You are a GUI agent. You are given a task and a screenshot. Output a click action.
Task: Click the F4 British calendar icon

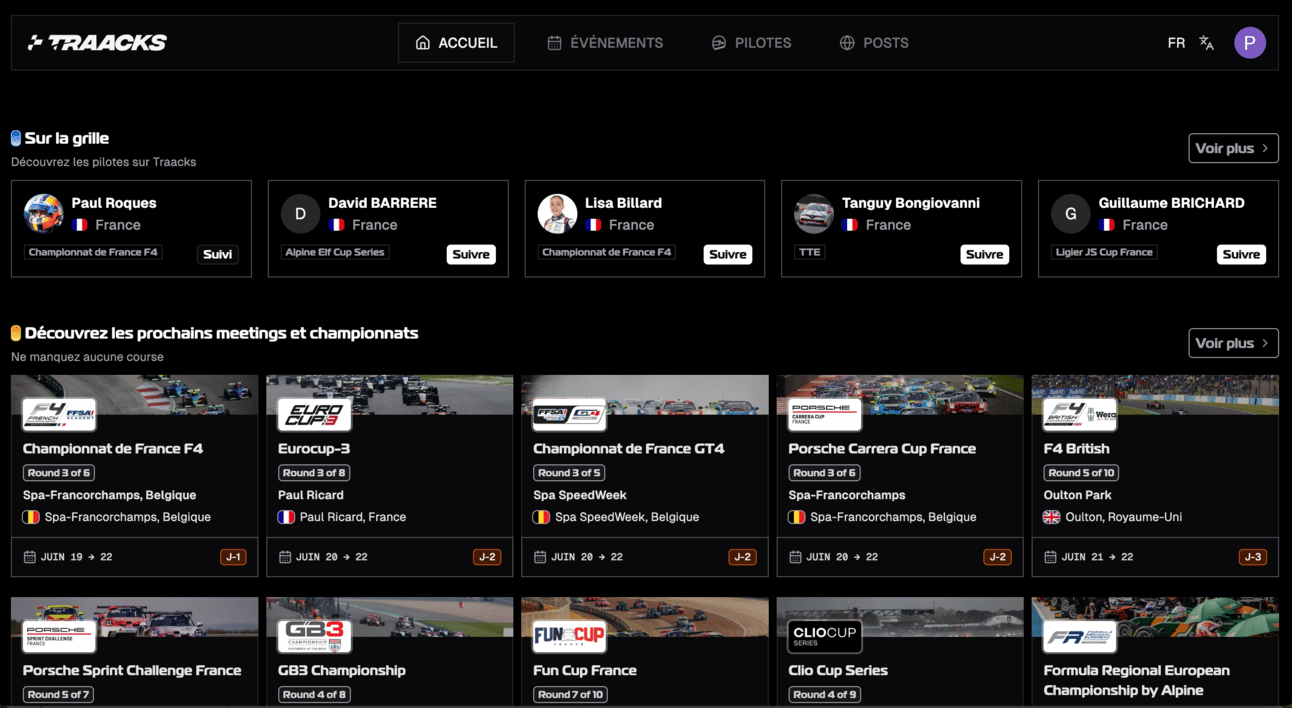click(1050, 557)
